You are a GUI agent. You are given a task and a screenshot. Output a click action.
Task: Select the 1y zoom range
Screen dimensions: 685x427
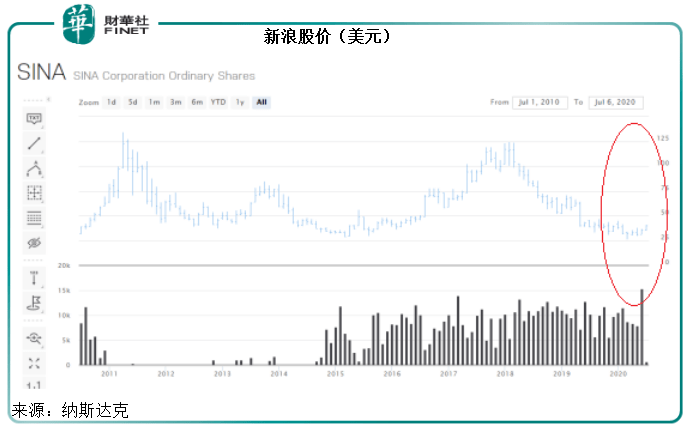[240, 102]
